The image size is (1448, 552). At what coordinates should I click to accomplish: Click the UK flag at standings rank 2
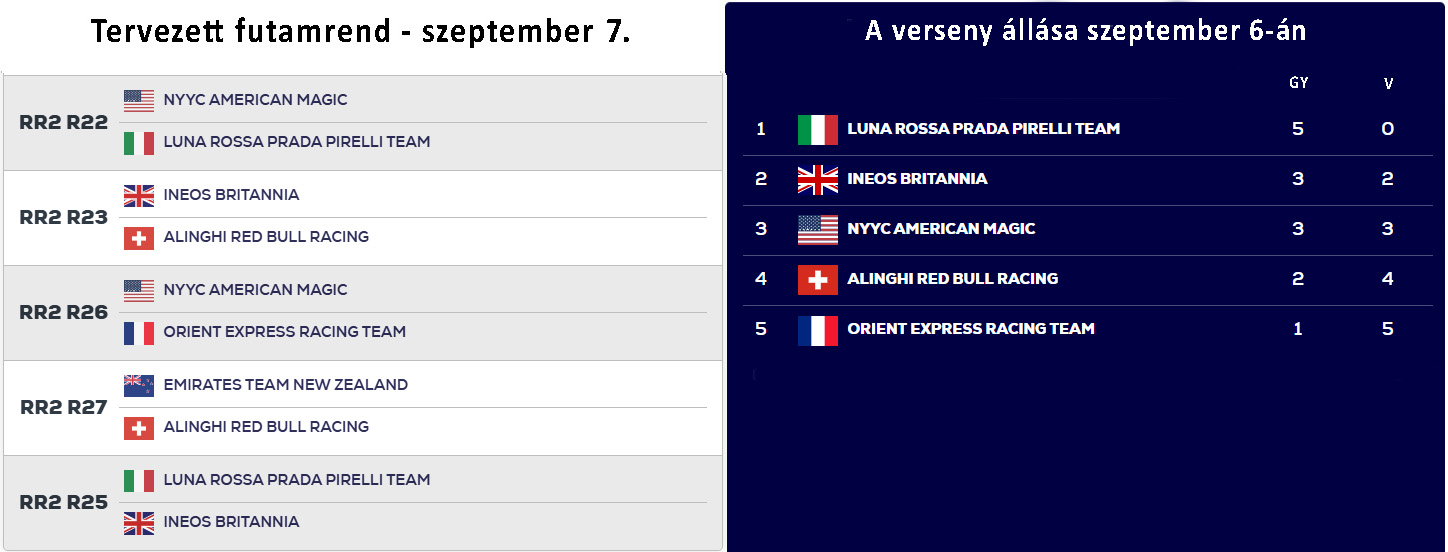click(x=818, y=180)
